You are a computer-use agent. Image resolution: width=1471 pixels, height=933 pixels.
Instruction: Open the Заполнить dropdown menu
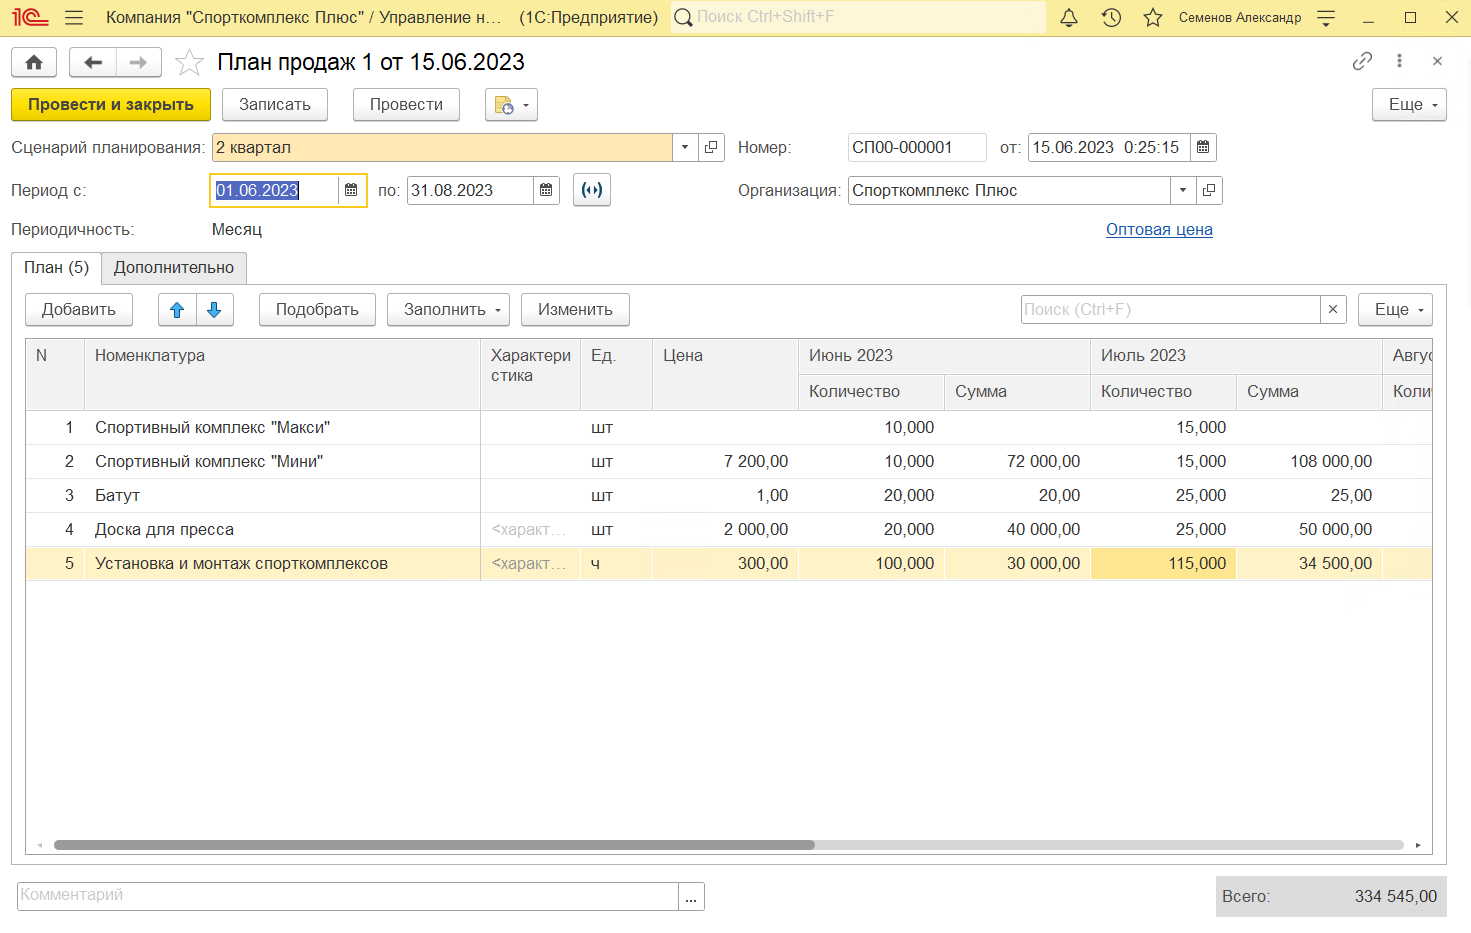pos(449,310)
